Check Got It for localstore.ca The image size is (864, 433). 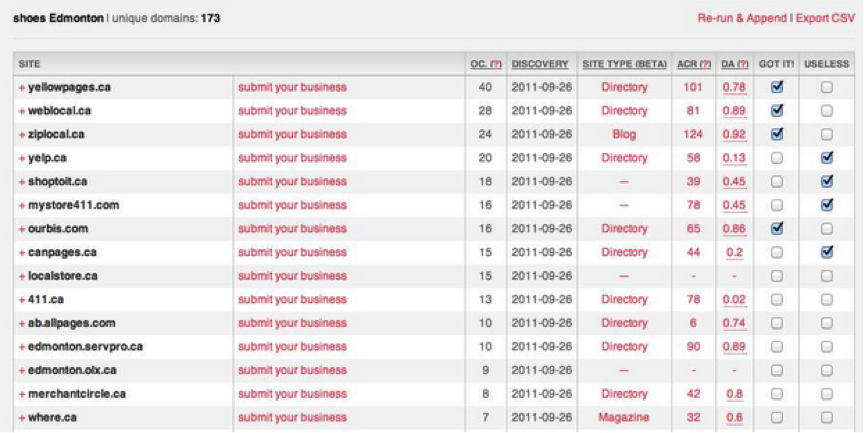777,276
